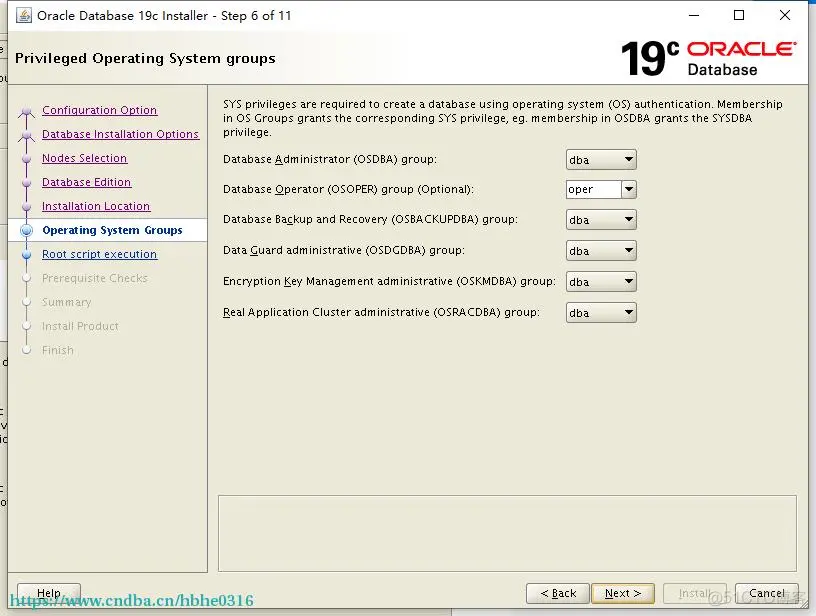Open the OSBACKUPDBA group dropdown

click(601, 220)
